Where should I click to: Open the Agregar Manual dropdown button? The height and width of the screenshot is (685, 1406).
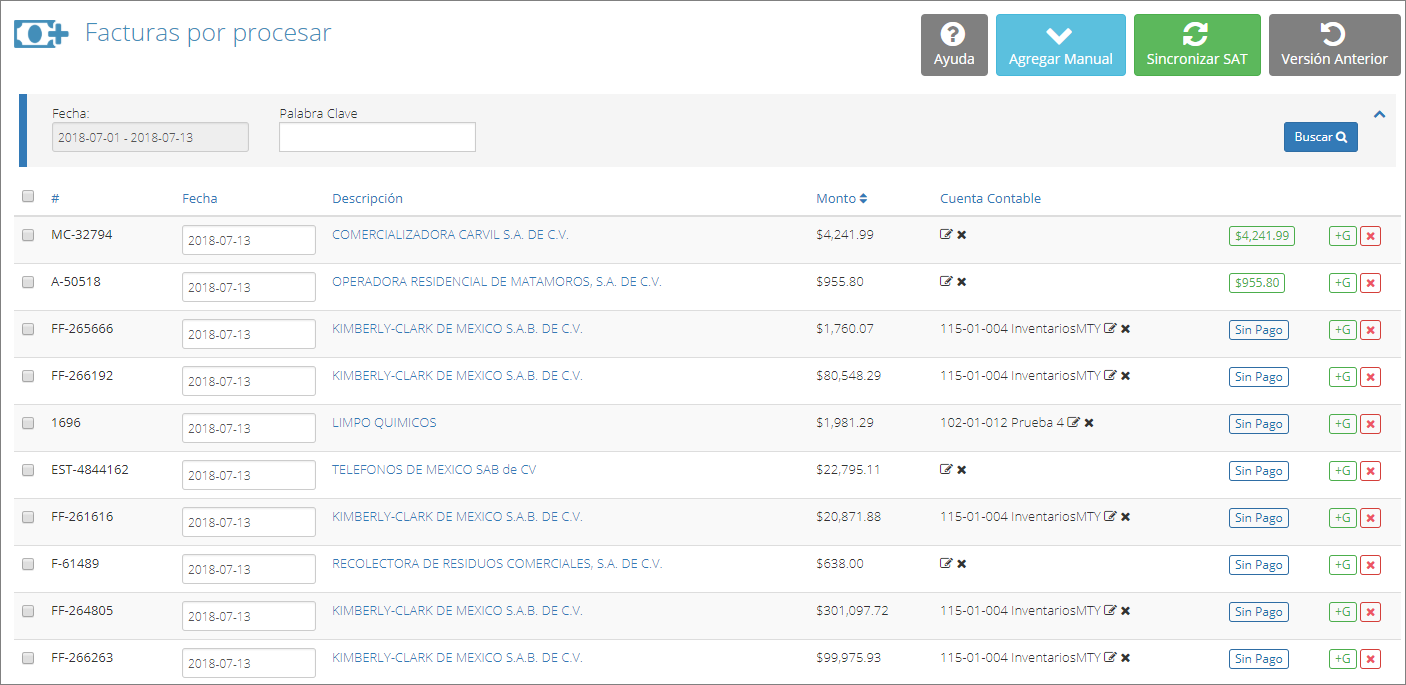click(1060, 45)
